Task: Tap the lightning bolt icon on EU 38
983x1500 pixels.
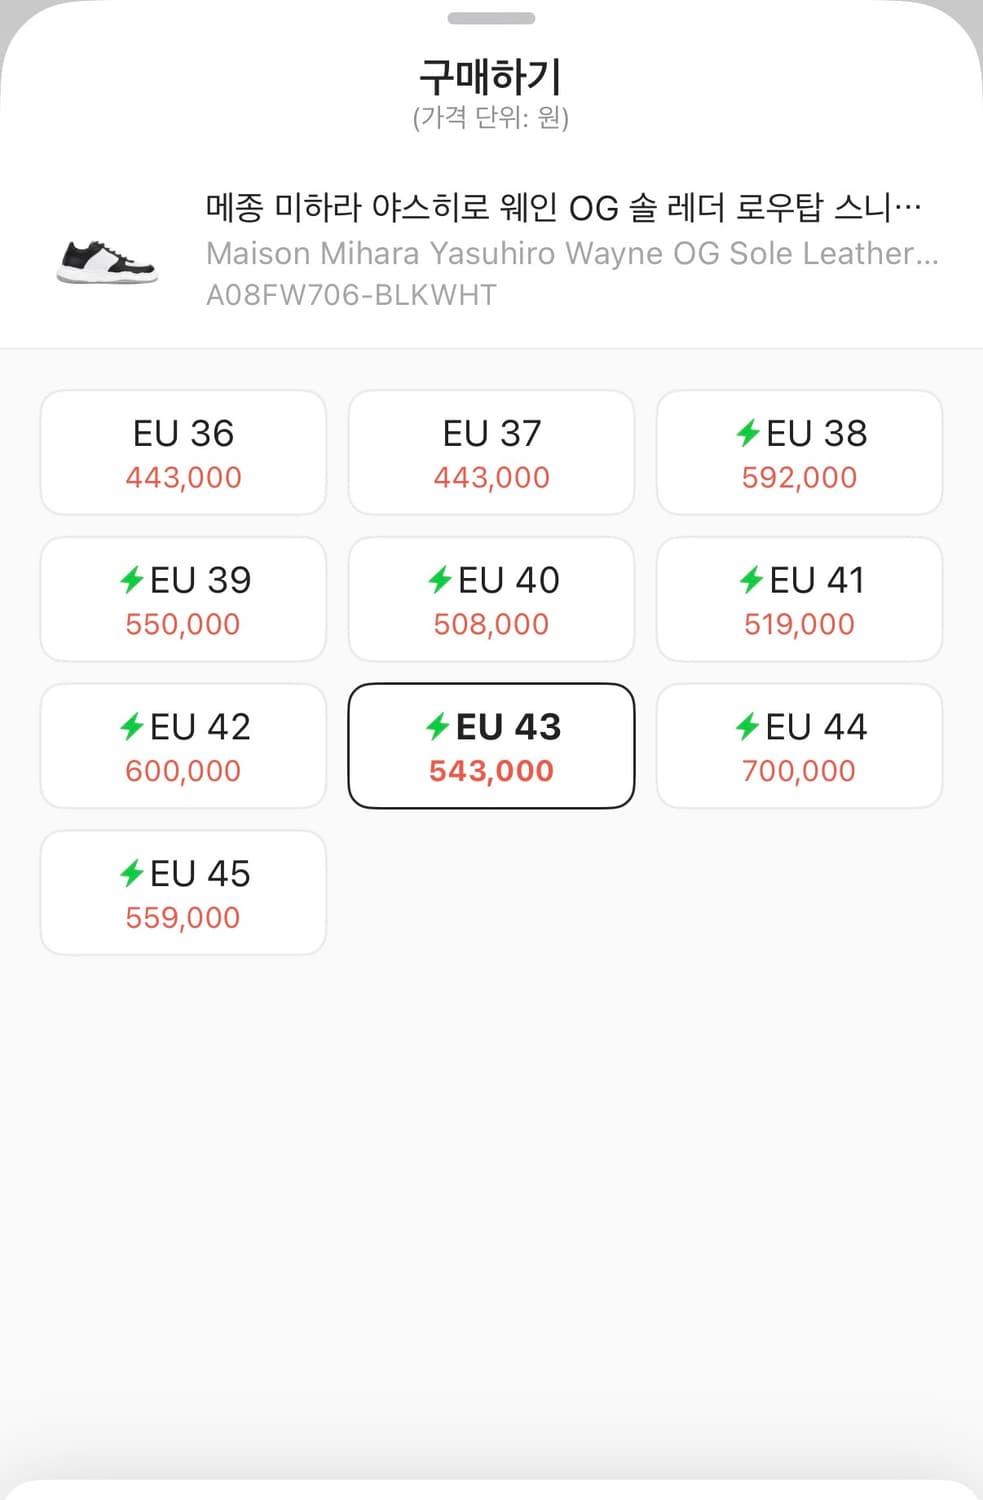Action: pyautogui.click(x=748, y=433)
